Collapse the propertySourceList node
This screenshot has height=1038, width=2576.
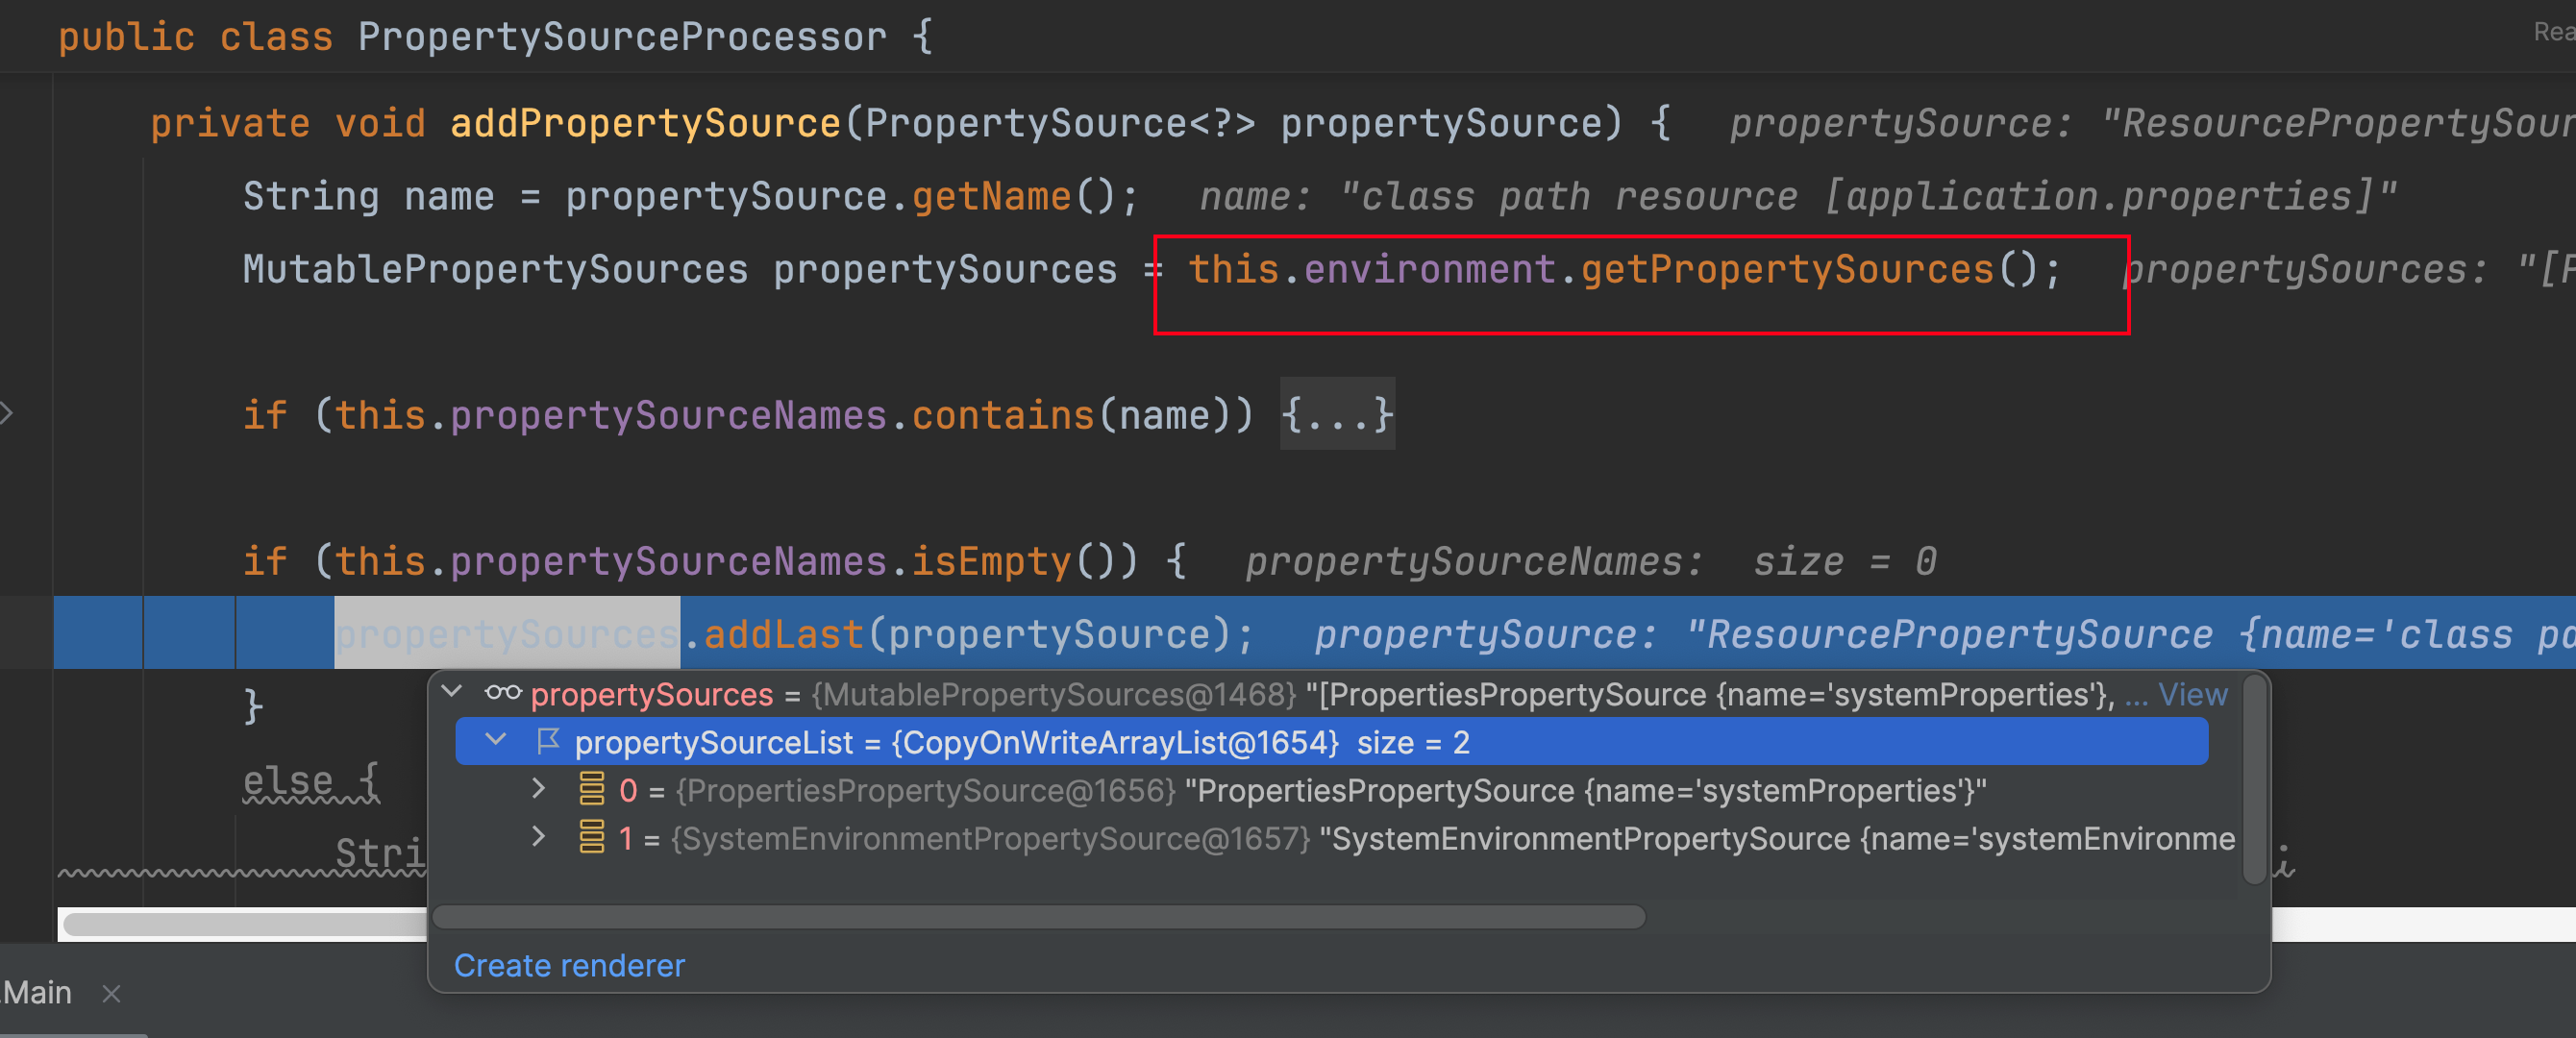pos(496,741)
